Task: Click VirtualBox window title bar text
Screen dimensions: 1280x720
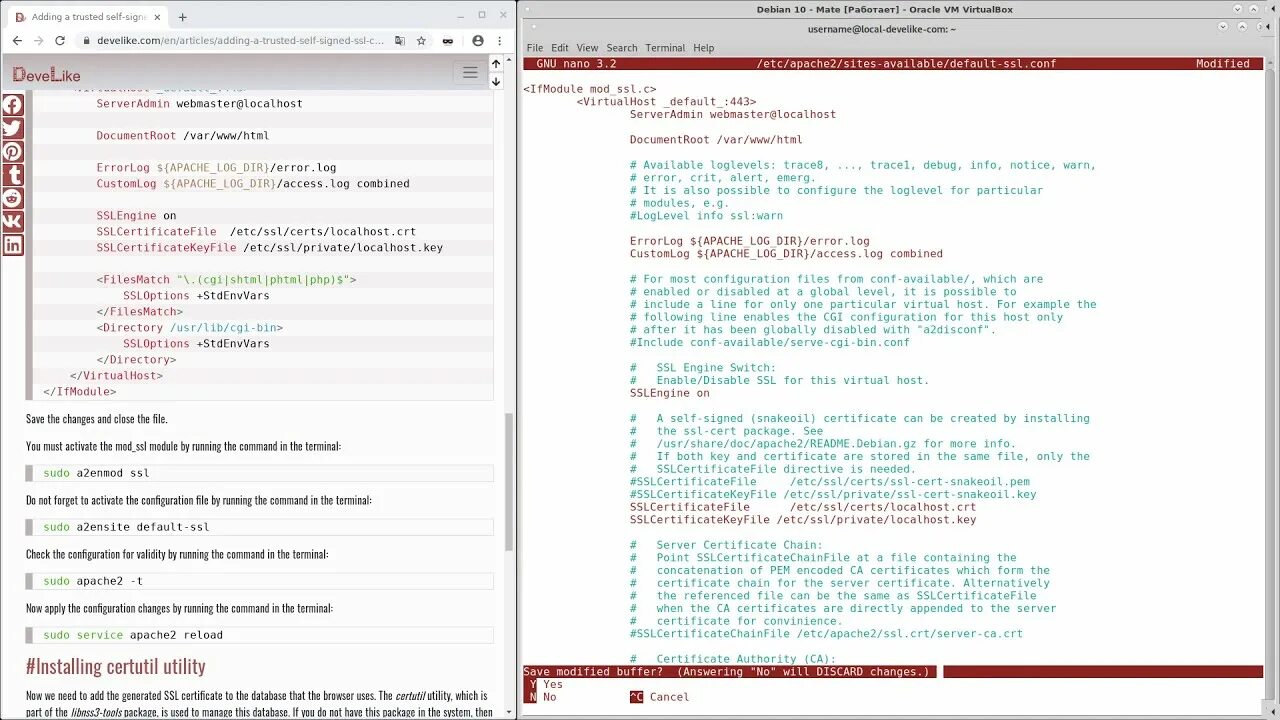Action: (x=884, y=9)
